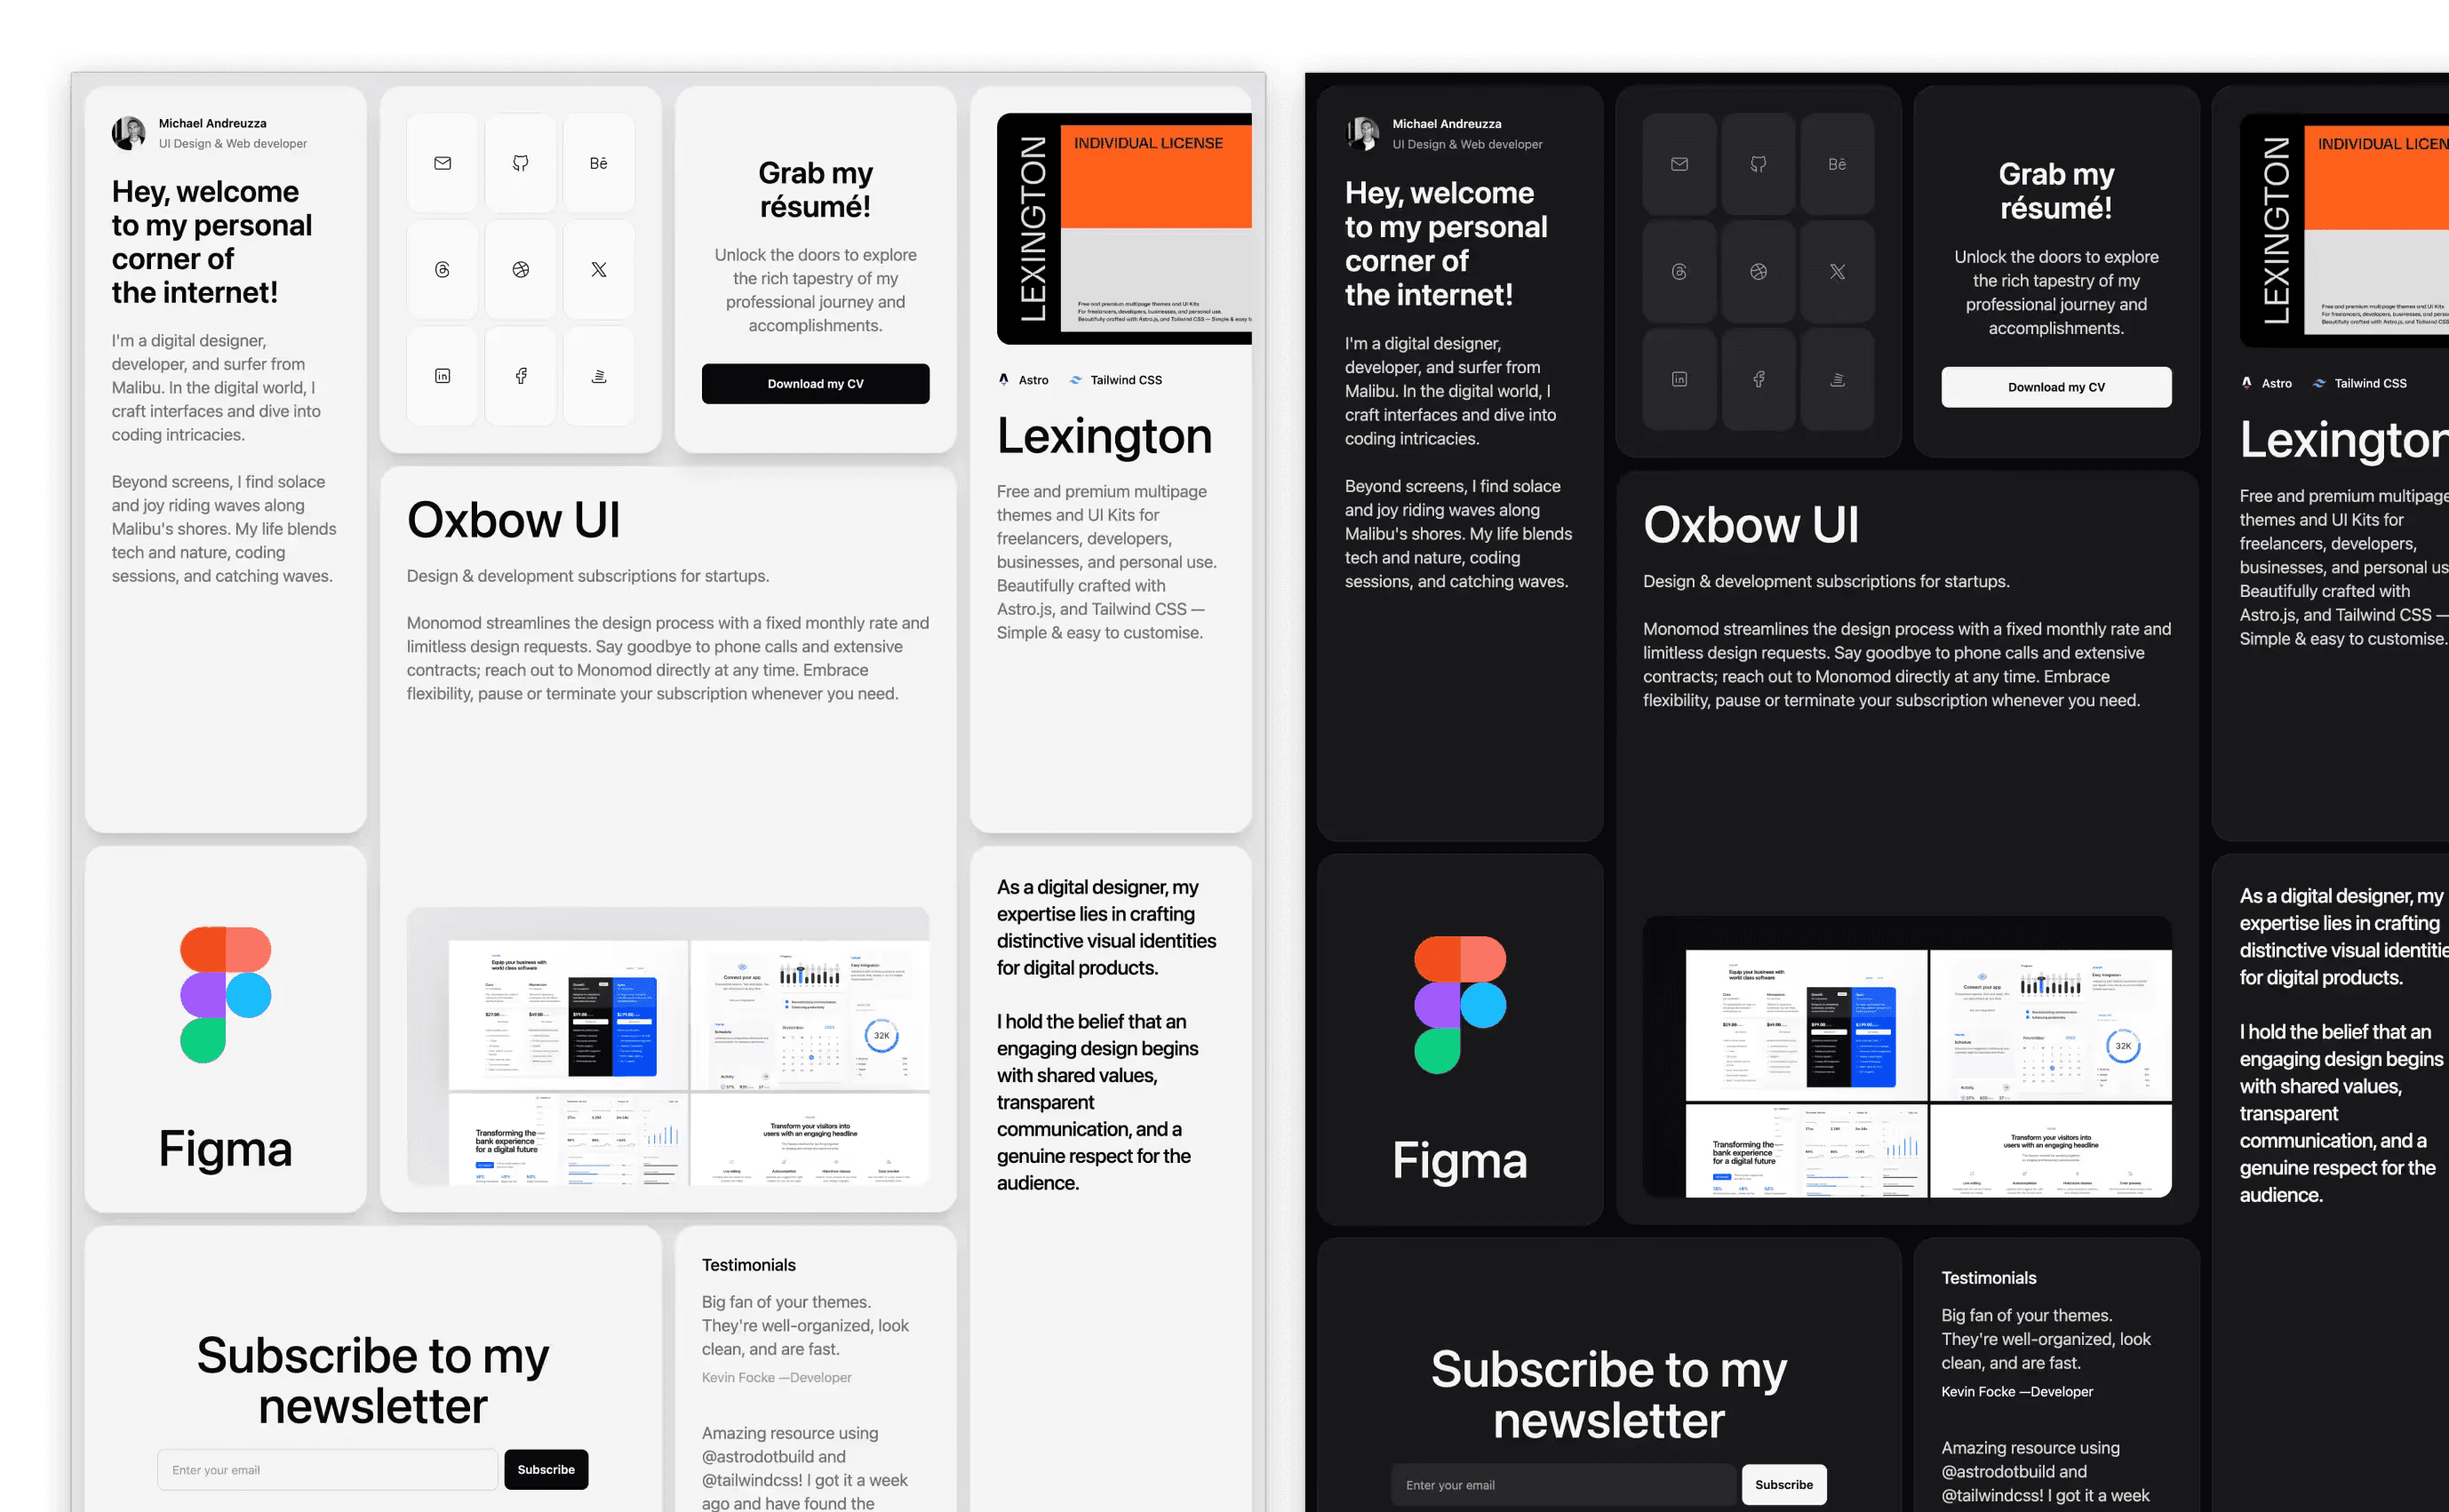This screenshot has width=2449, height=1512.
Task: Open the email contact icon
Action: 442,163
